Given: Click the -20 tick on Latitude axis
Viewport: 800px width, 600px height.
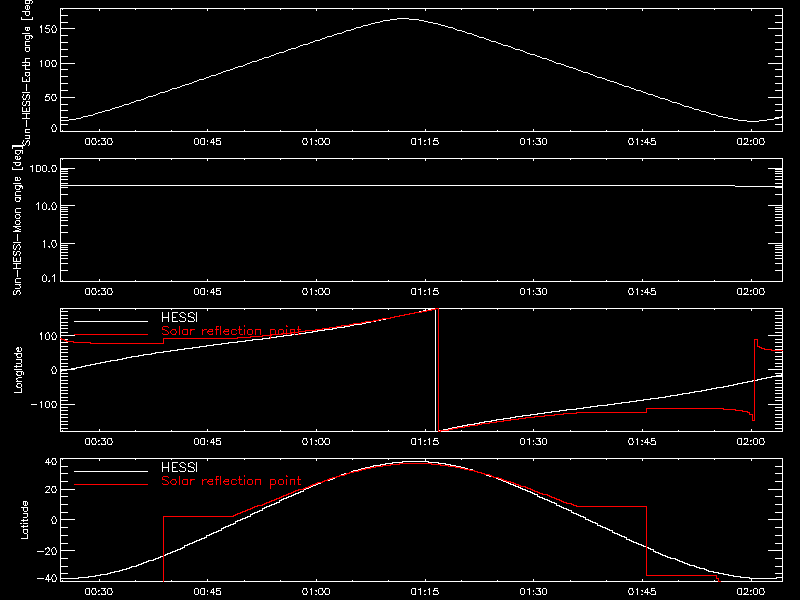Looking at the screenshot, I should coord(47,551).
